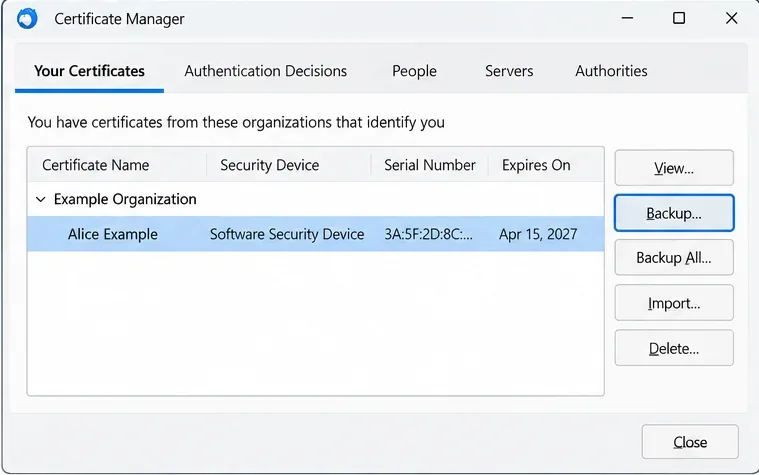
Task: Open the Import... certificate dialog
Action: [x=674, y=303]
